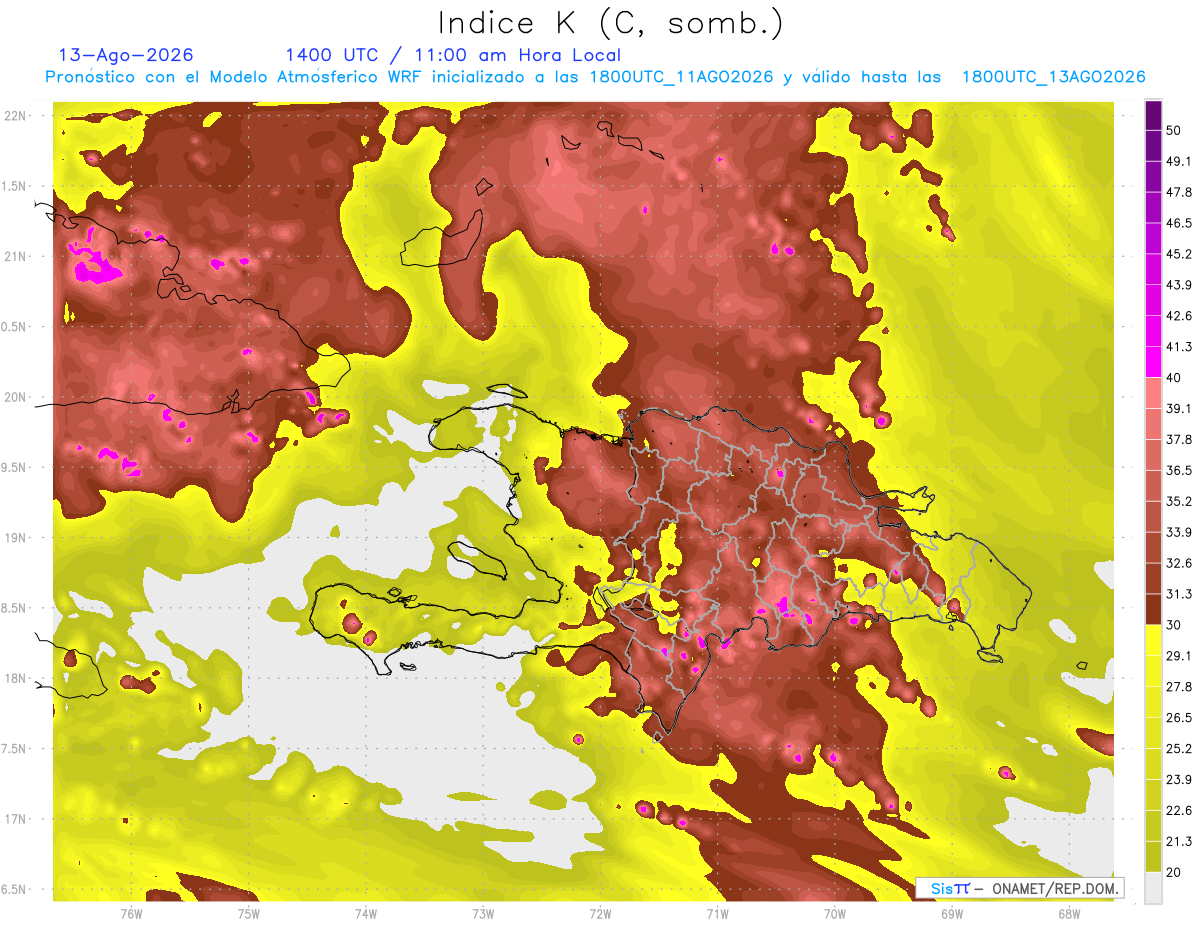Click the legend value "50"

point(1175,130)
